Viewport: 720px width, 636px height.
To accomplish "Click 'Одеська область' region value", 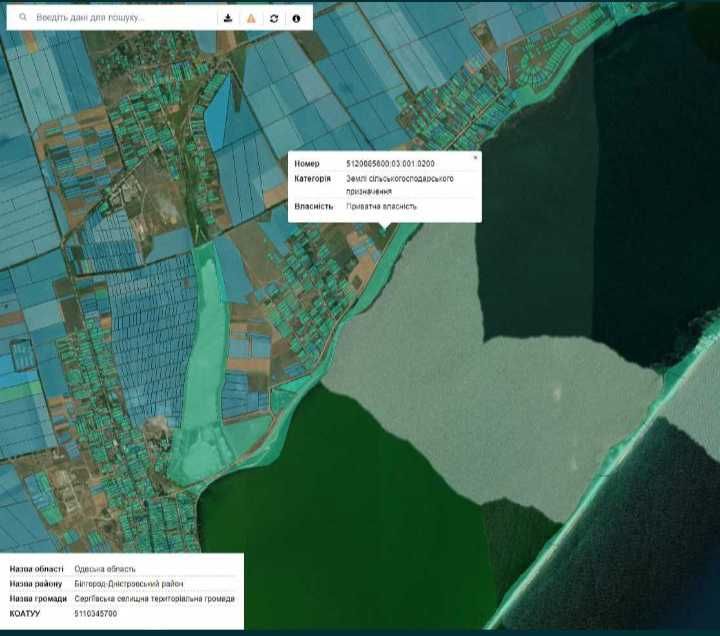I will (105, 569).
